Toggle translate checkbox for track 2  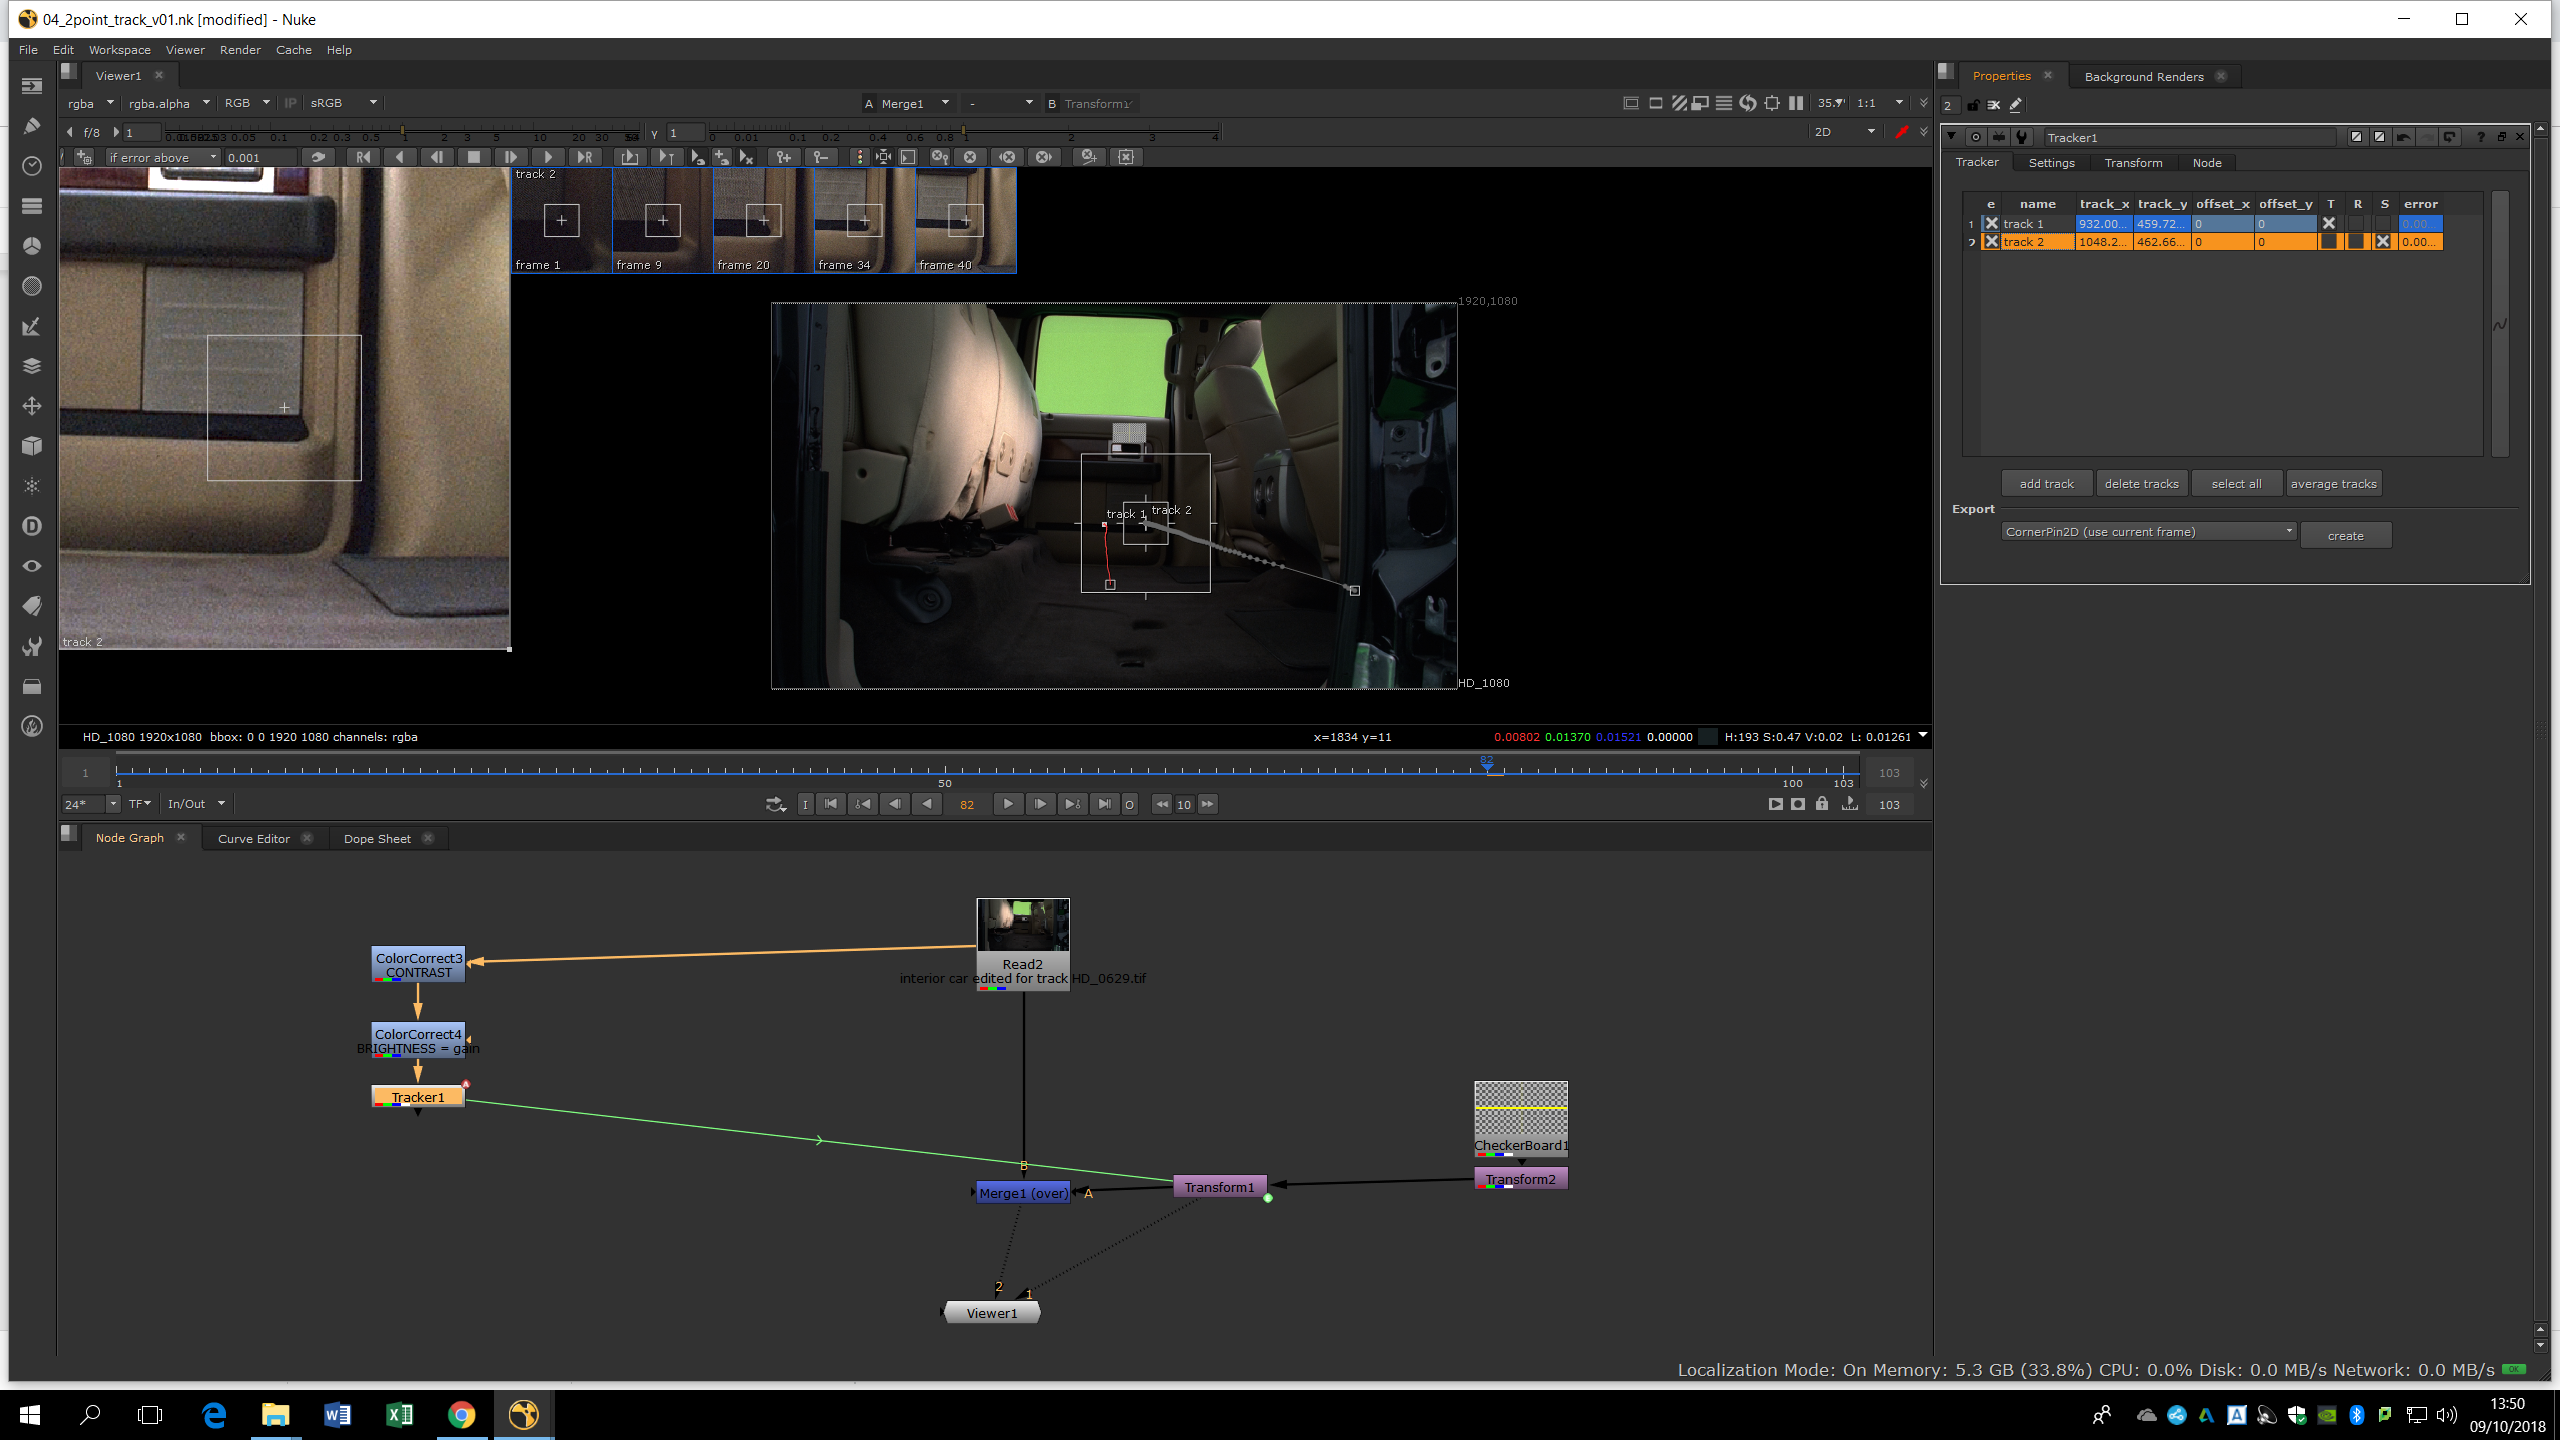coord(2329,242)
